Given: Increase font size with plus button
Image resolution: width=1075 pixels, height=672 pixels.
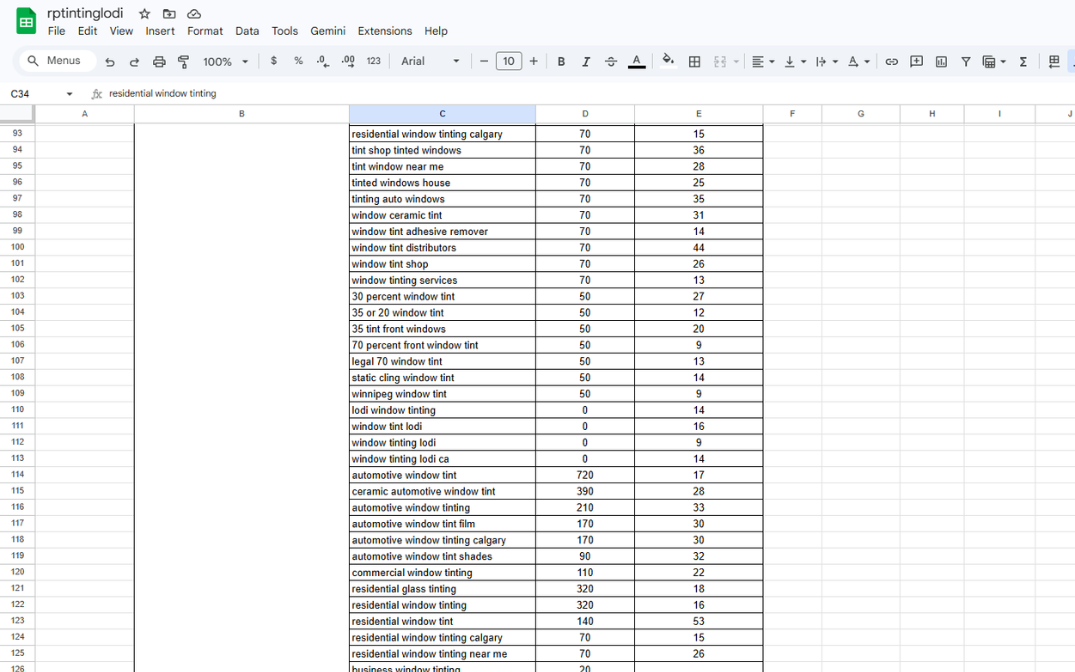Looking at the screenshot, I should click(x=534, y=62).
